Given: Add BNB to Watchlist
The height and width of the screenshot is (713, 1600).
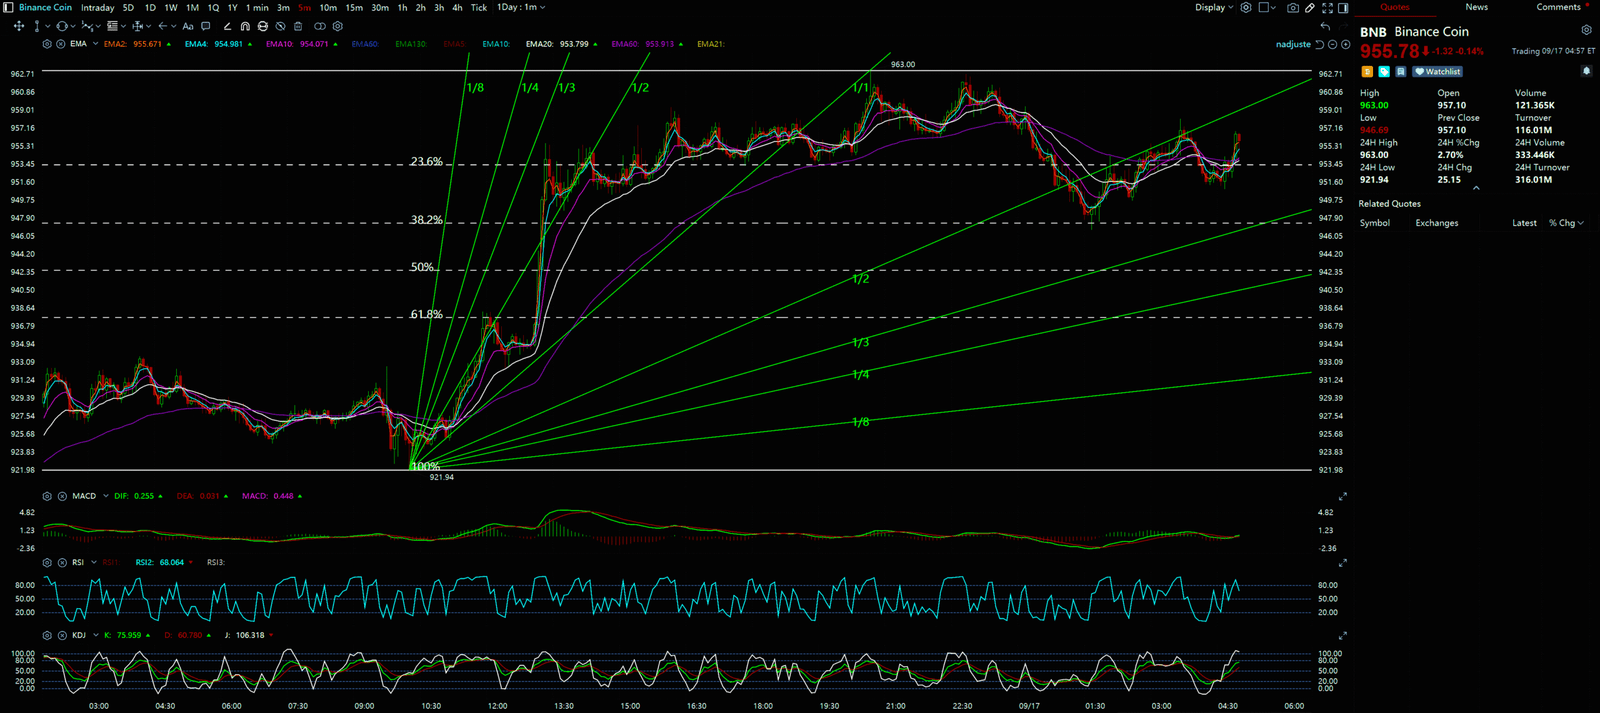Looking at the screenshot, I should (x=1437, y=72).
